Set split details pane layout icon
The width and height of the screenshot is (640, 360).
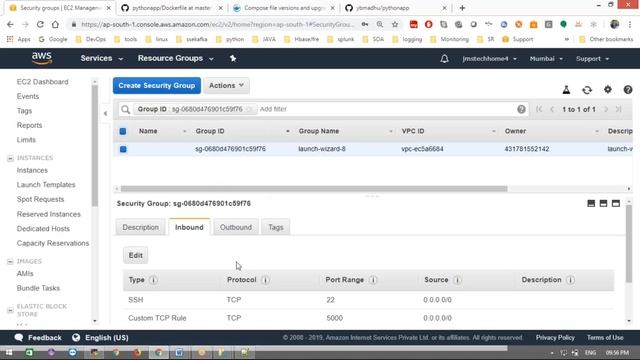[x=603, y=203]
